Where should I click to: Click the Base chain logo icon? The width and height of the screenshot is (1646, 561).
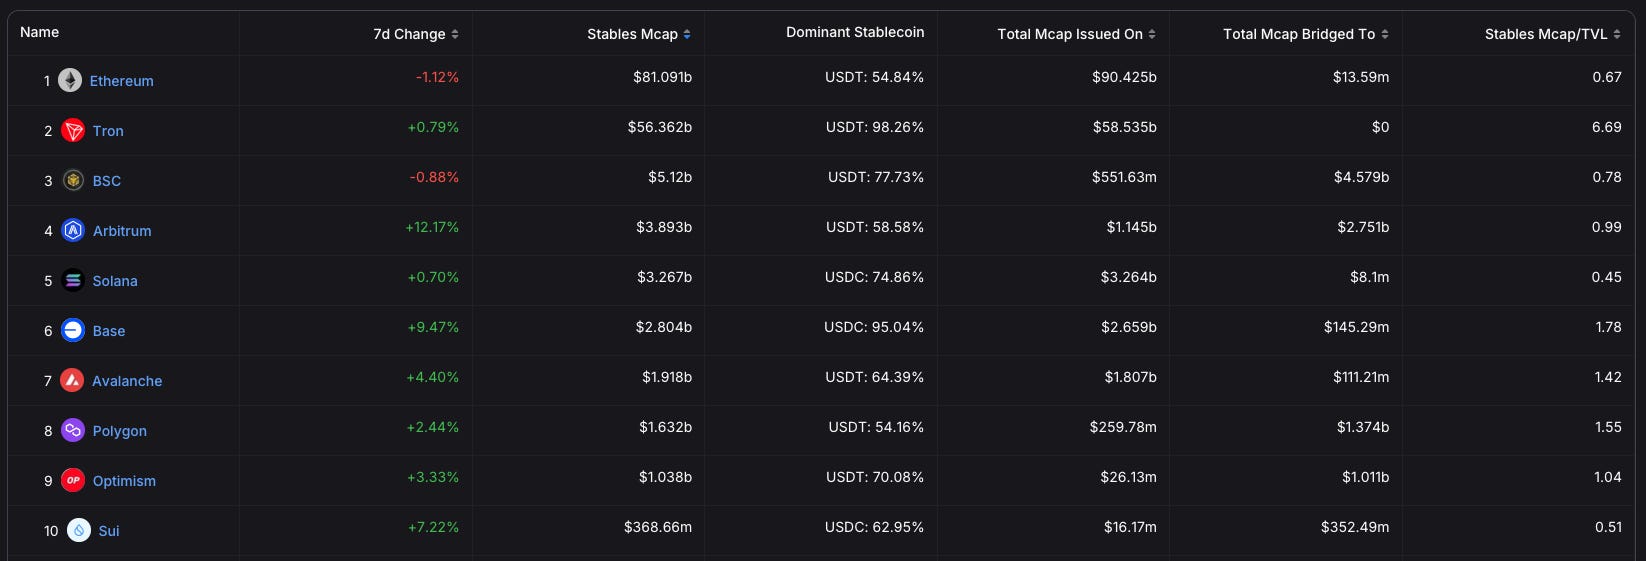point(73,330)
